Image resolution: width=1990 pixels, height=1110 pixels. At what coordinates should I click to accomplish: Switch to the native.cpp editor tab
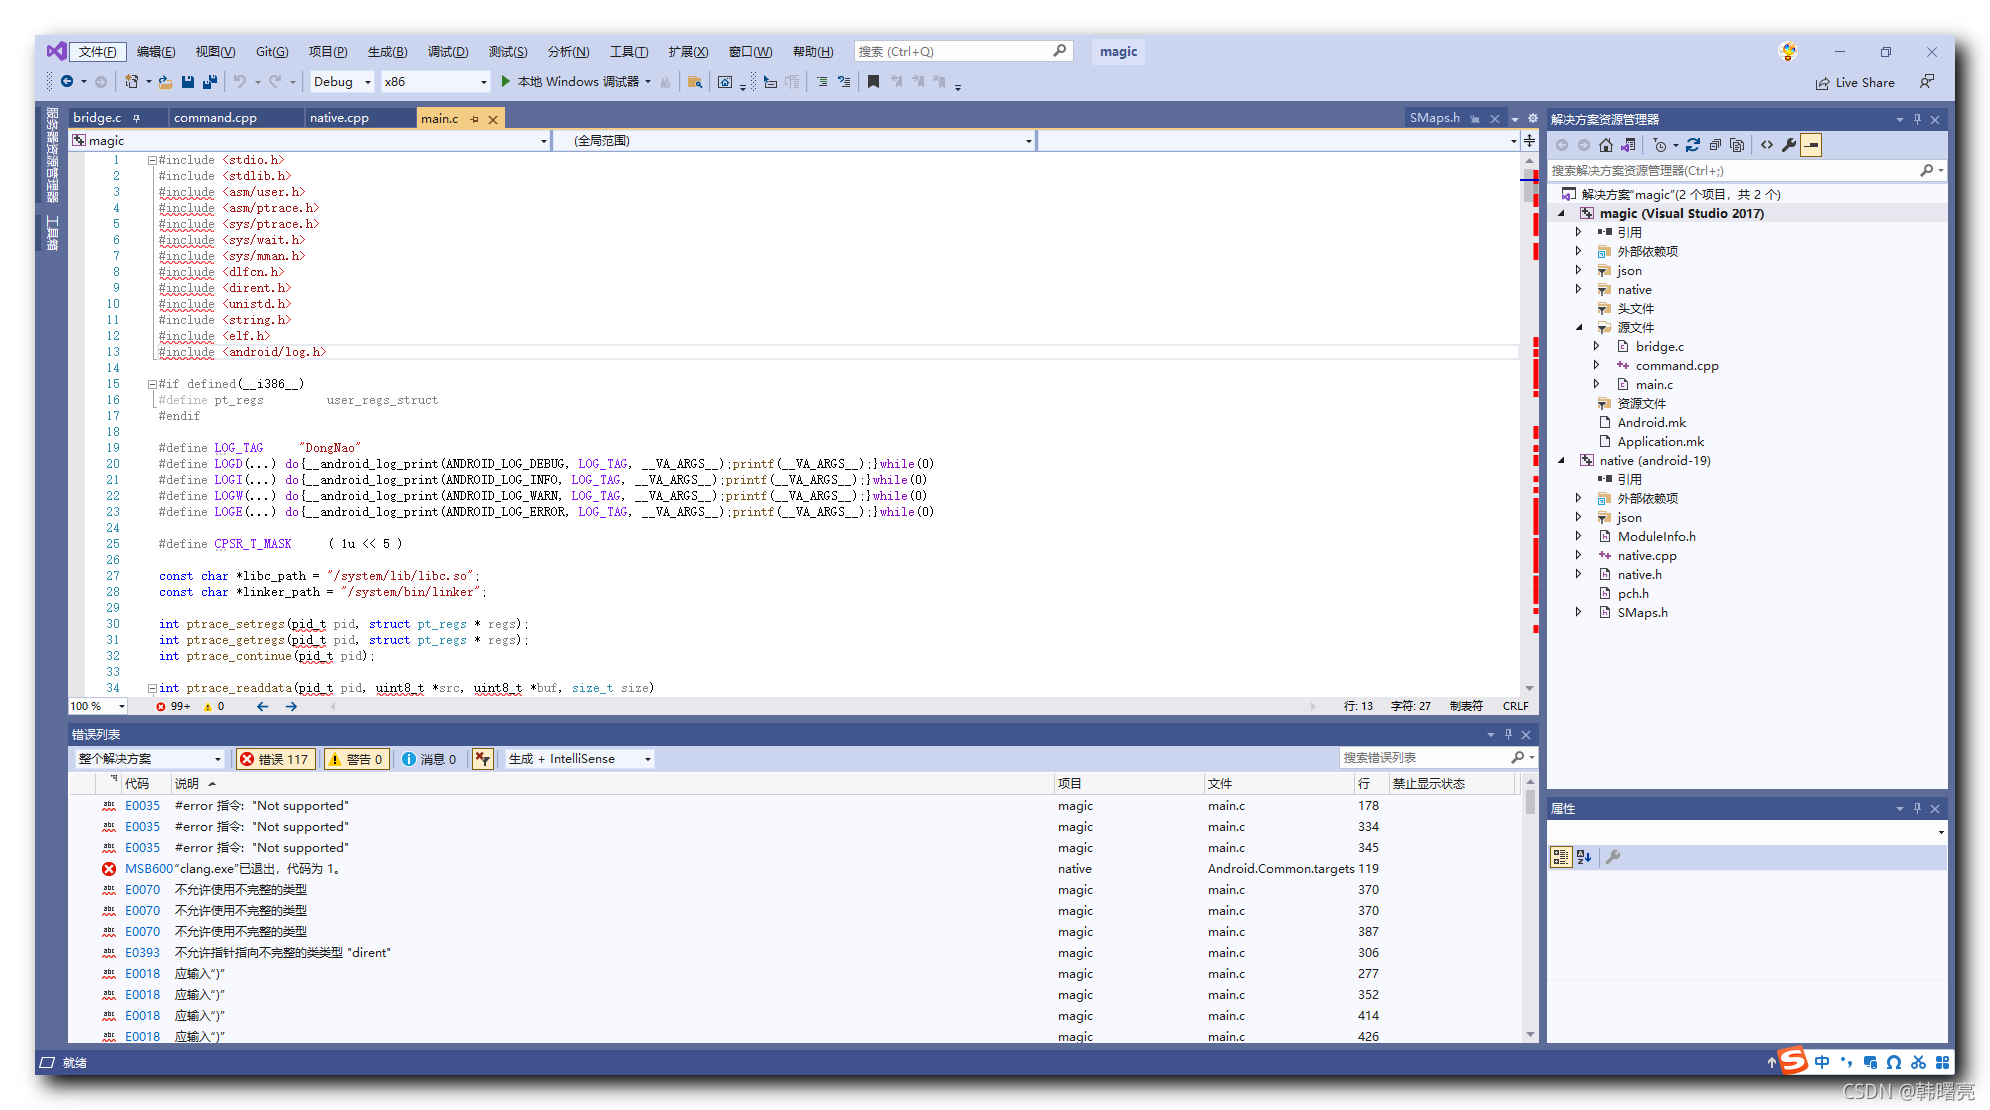pos(339,118)
